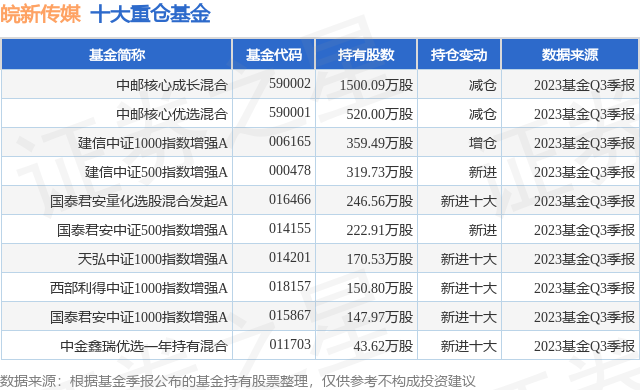Open fund 中邮核心优选混合
Image resolution: width=640 pixels, height=390 pixels.
click(x=172, y=114)
